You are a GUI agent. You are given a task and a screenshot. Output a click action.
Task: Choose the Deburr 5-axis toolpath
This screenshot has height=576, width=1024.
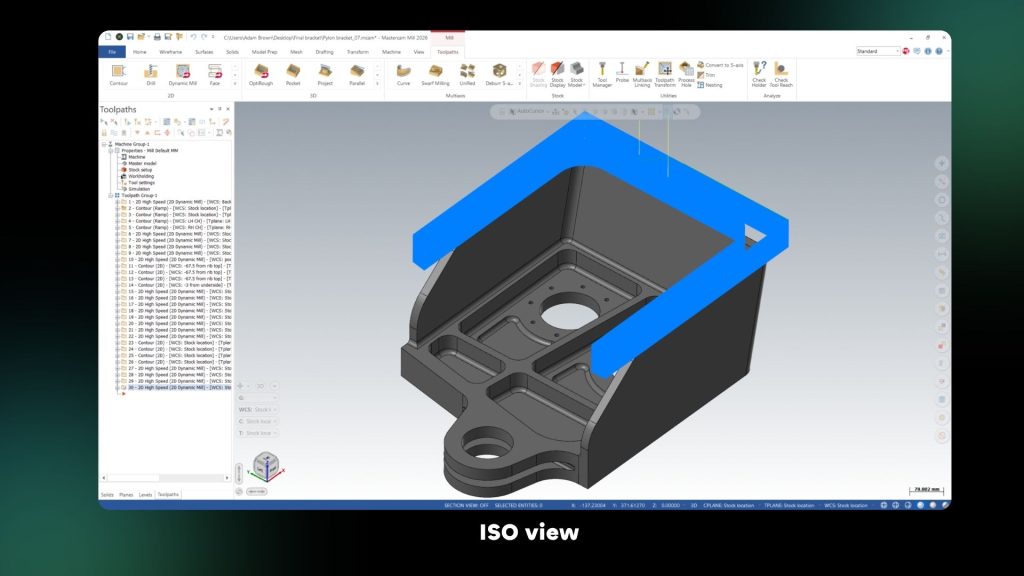[500, 74]
